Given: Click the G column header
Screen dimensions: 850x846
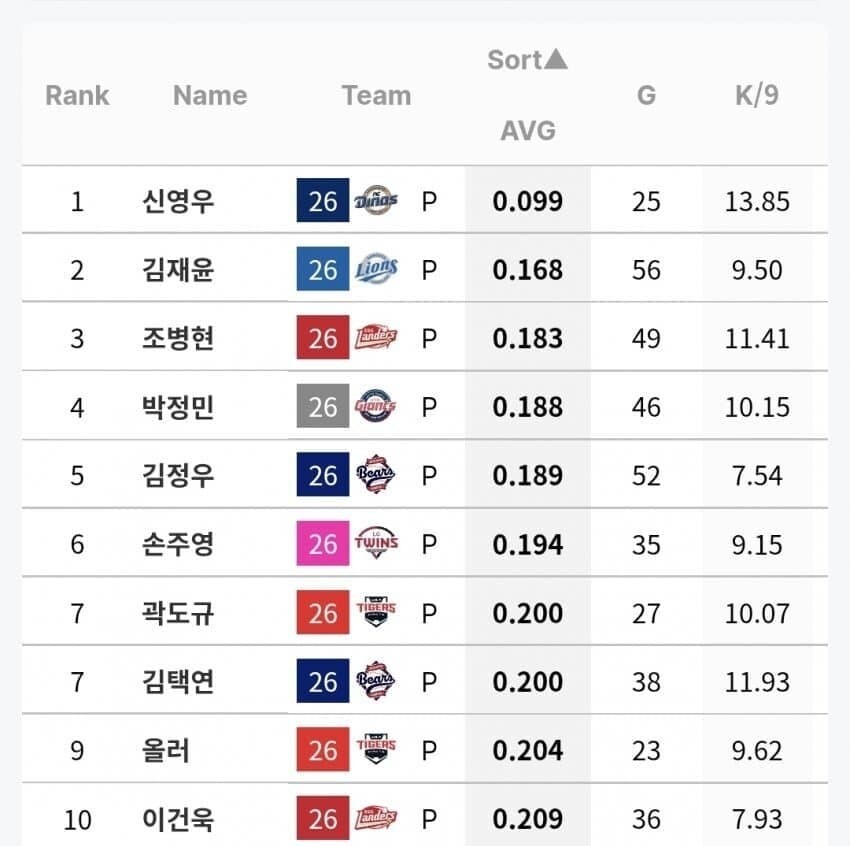Looking at the screenshot, I should [646, 95].
